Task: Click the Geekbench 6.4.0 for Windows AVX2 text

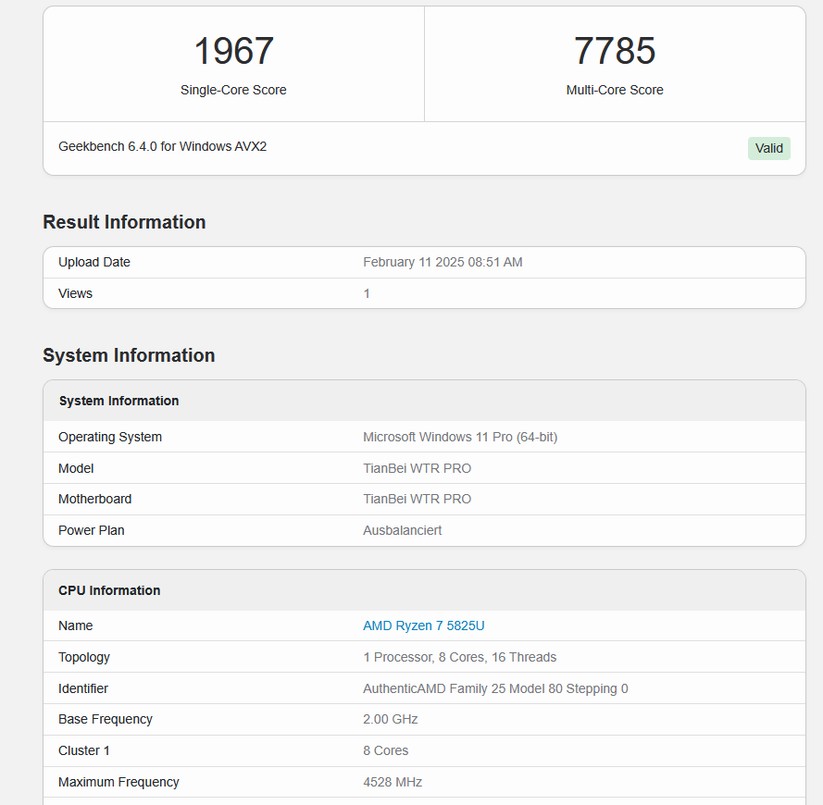Action: click(162, 147)
